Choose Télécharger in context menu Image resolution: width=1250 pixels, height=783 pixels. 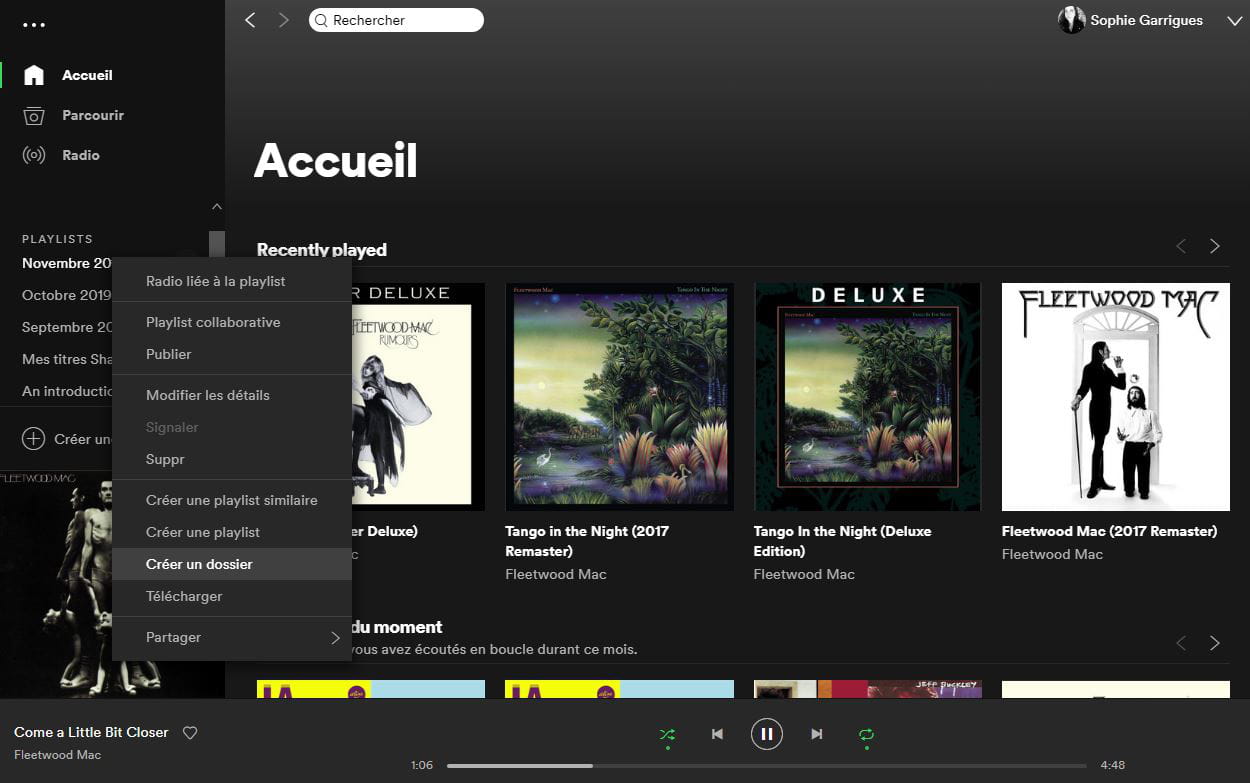pos(232,596)
